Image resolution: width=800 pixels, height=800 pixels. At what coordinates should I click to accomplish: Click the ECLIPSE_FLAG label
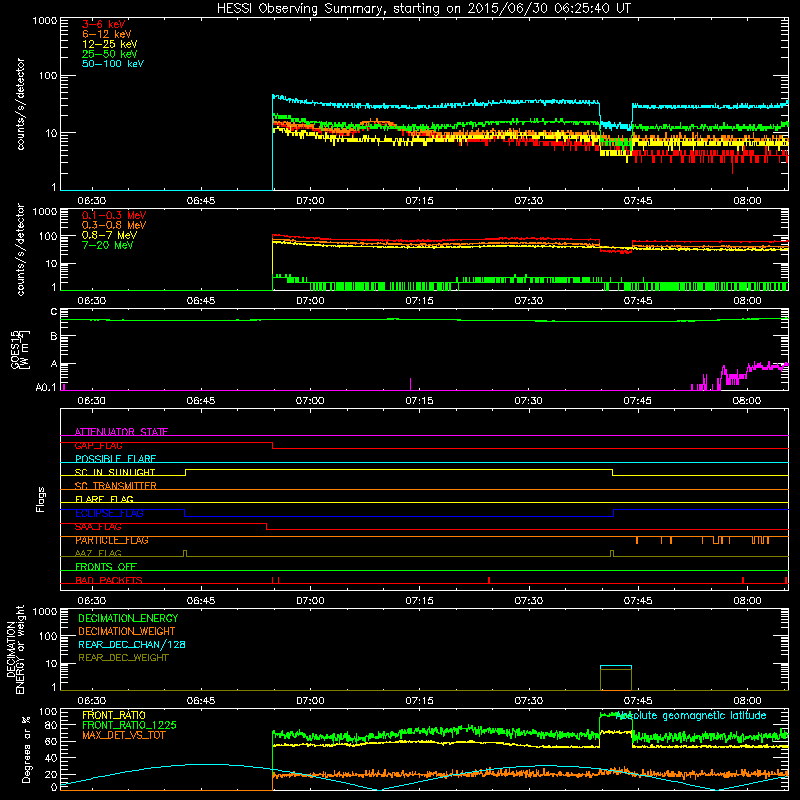pyautogui.click(x=109, y=513)
